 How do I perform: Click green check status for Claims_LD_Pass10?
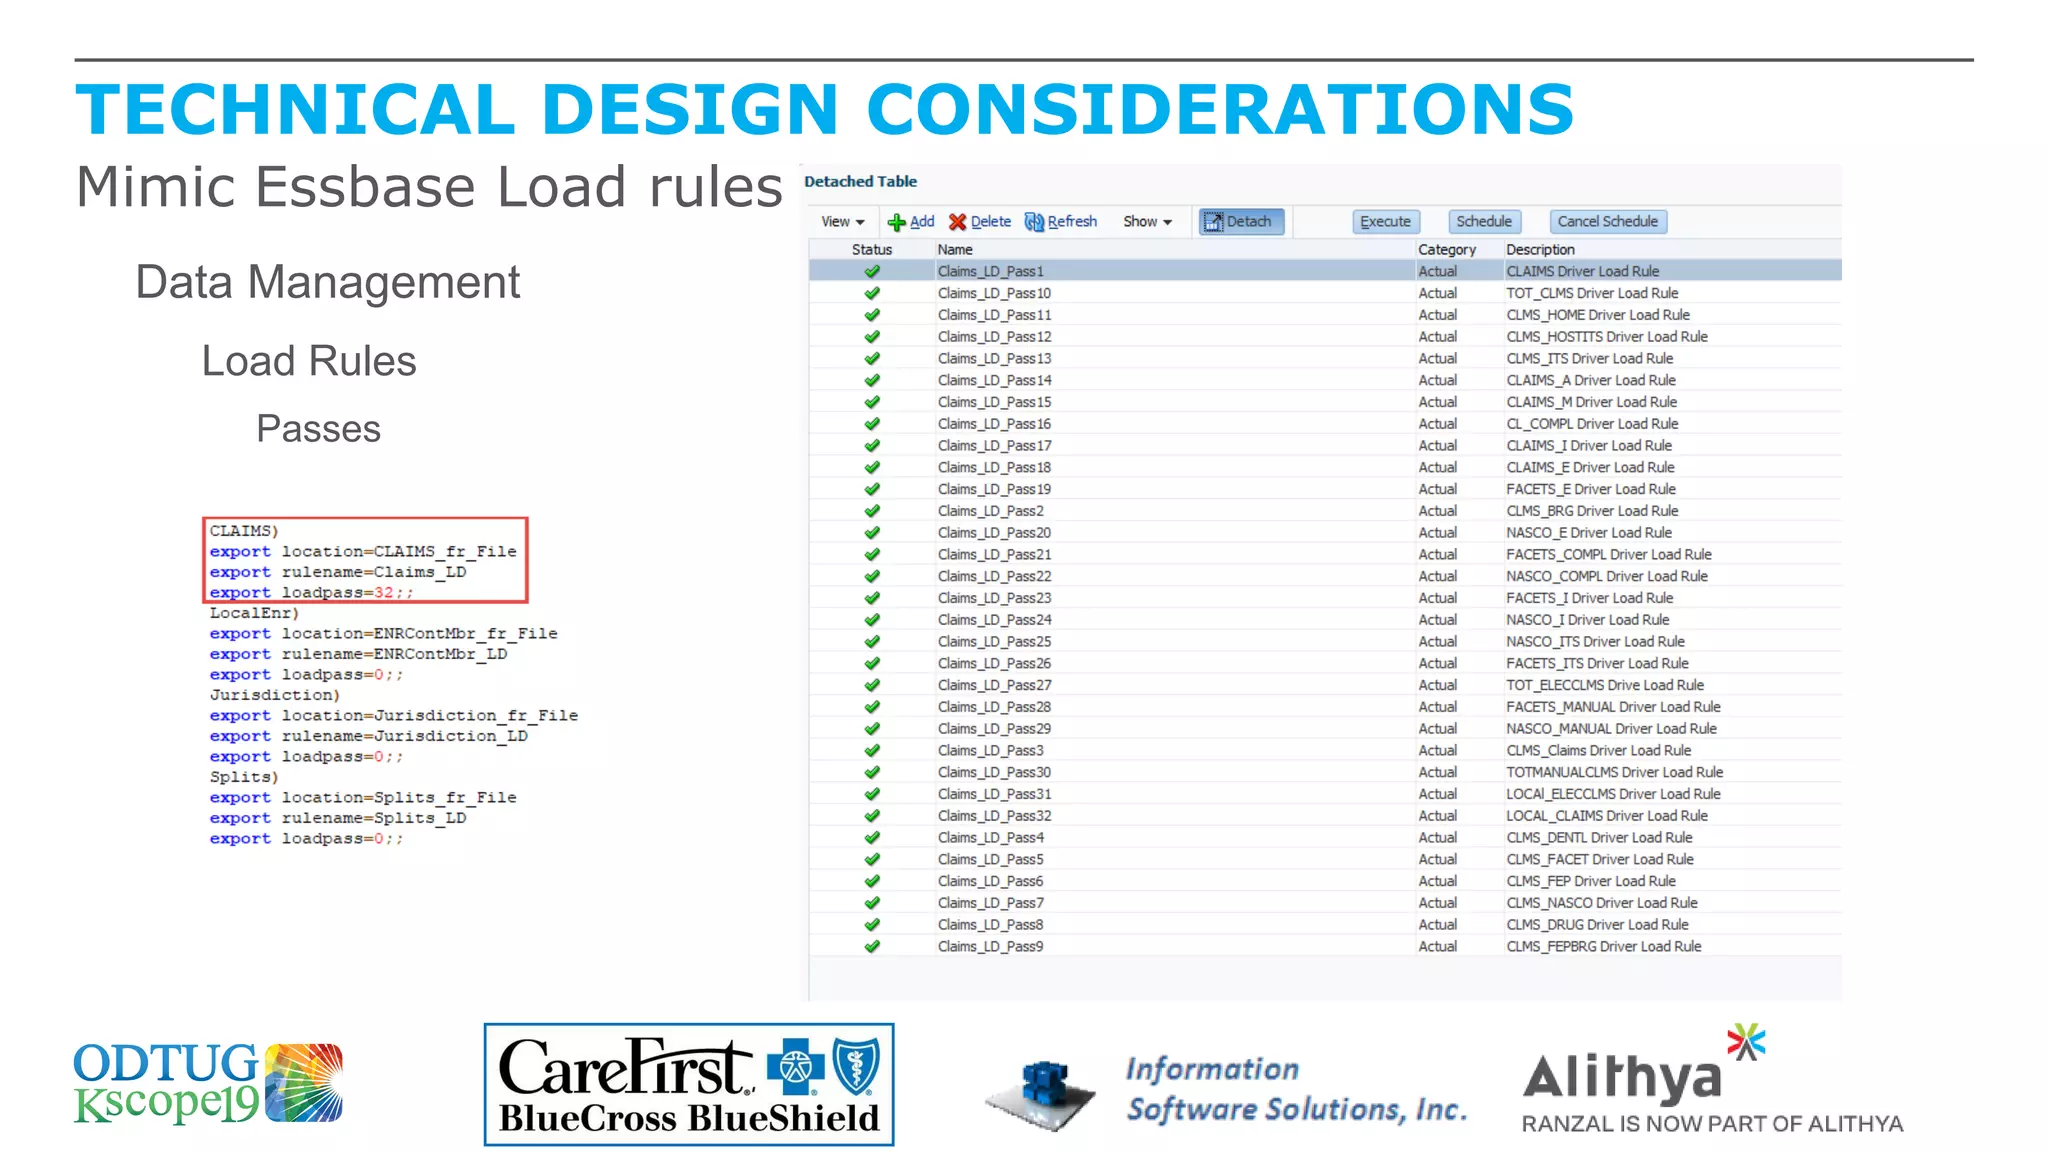click(872, 293)
